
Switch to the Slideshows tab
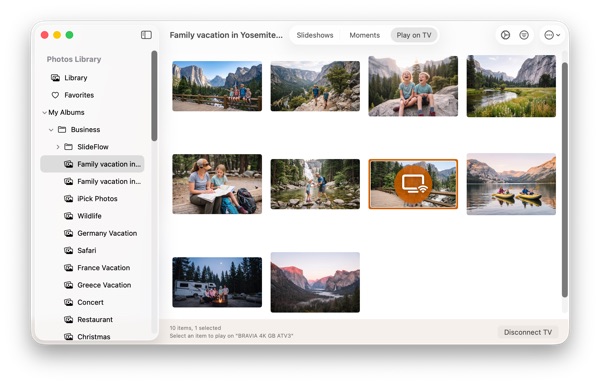(315, 35)
